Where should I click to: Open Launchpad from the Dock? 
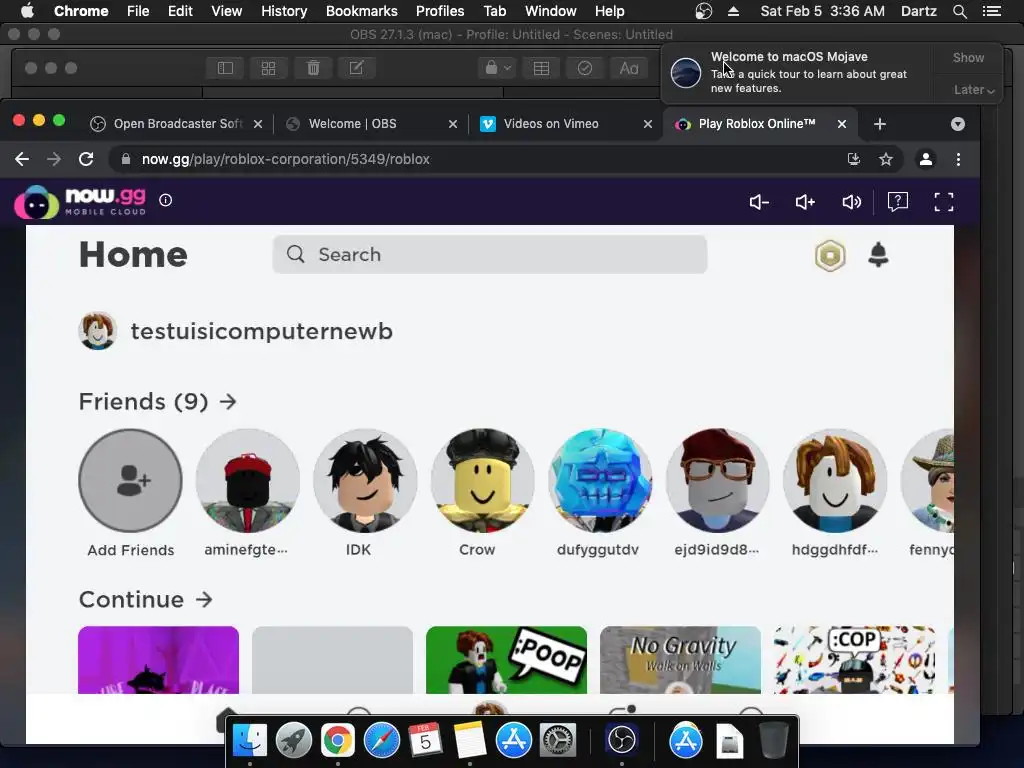(x=293, y=741)
